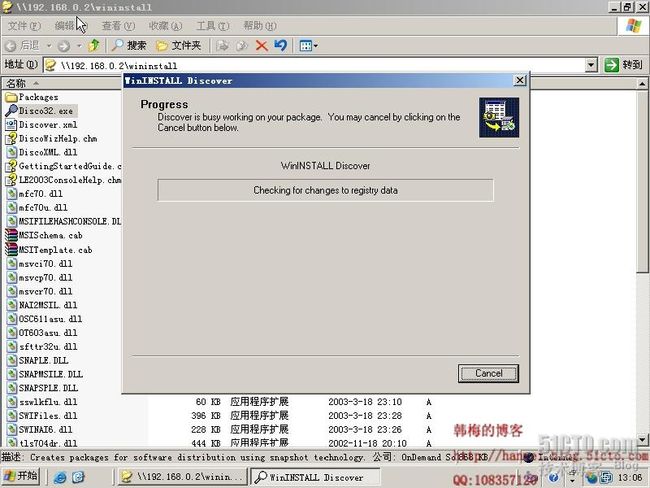Click the red Delete X toolbar icon
The image size is (650, 488).
(x=262, y=46)
